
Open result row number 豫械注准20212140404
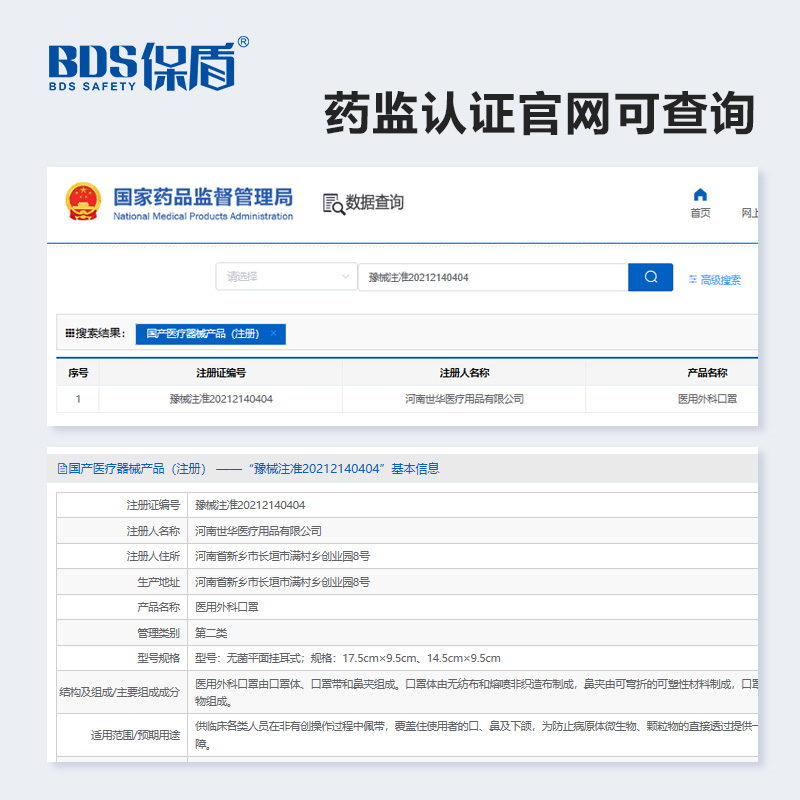click(x=221, y=399)
